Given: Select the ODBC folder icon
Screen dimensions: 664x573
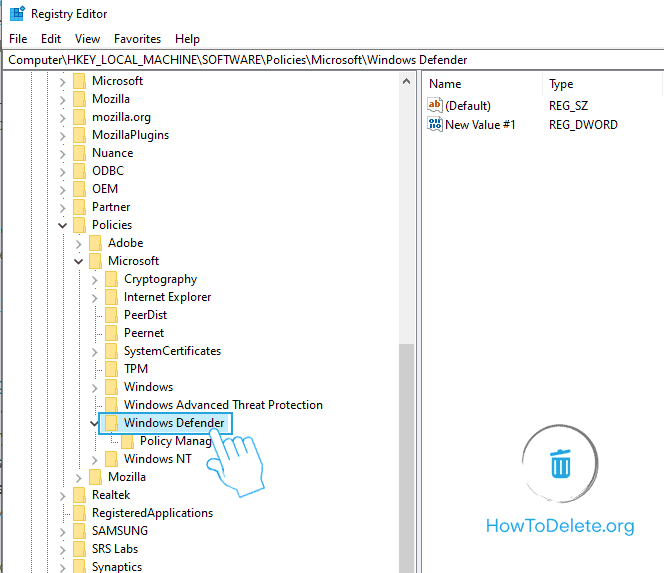Looking at the screenshot, I should coord(80,171).
